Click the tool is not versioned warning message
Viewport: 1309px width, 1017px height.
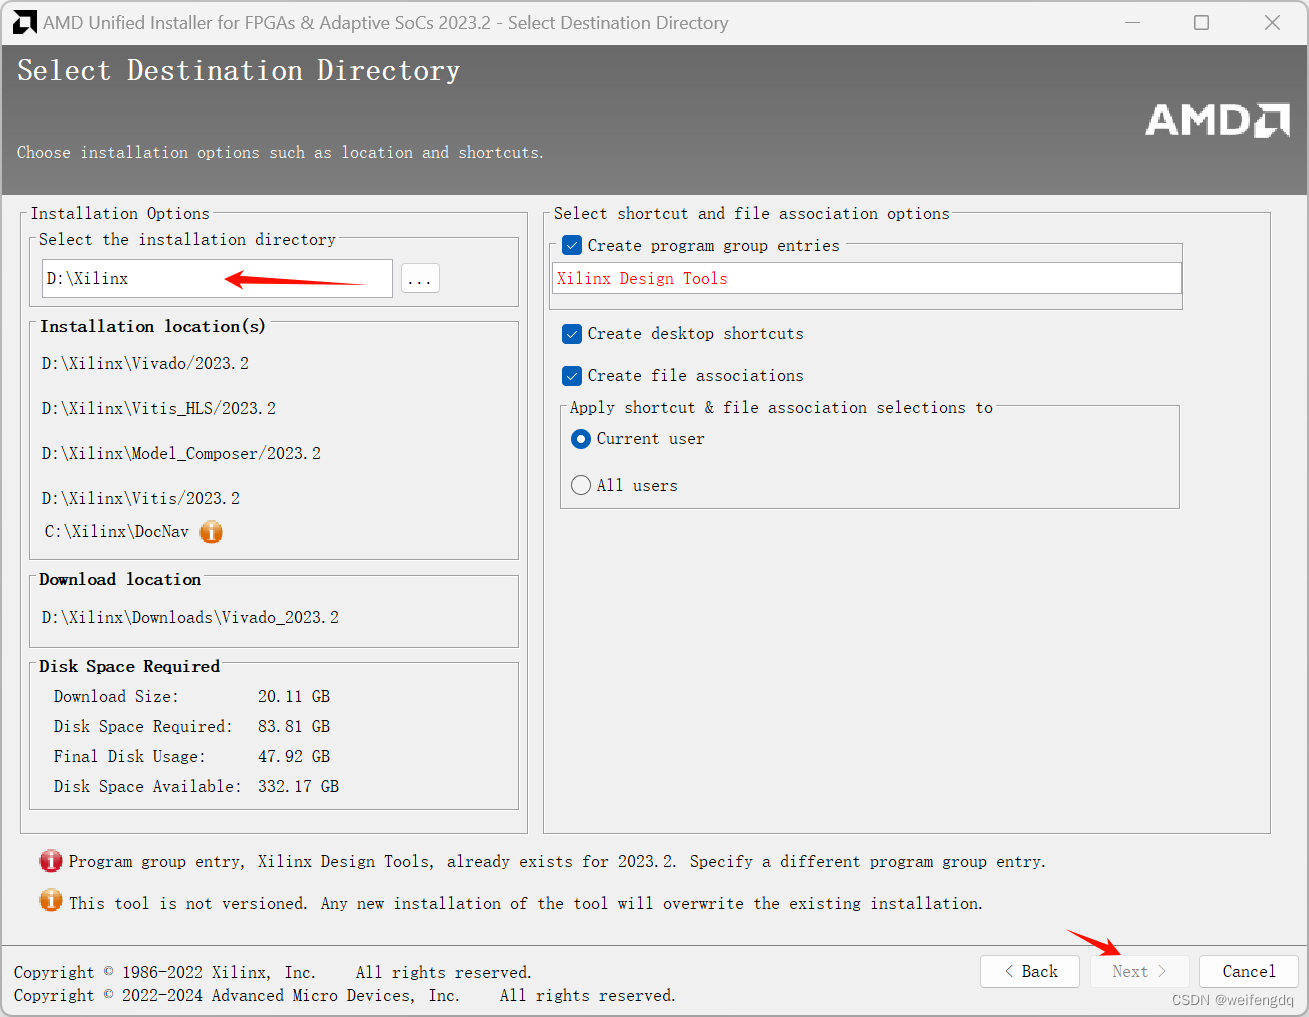pos(526,903)
